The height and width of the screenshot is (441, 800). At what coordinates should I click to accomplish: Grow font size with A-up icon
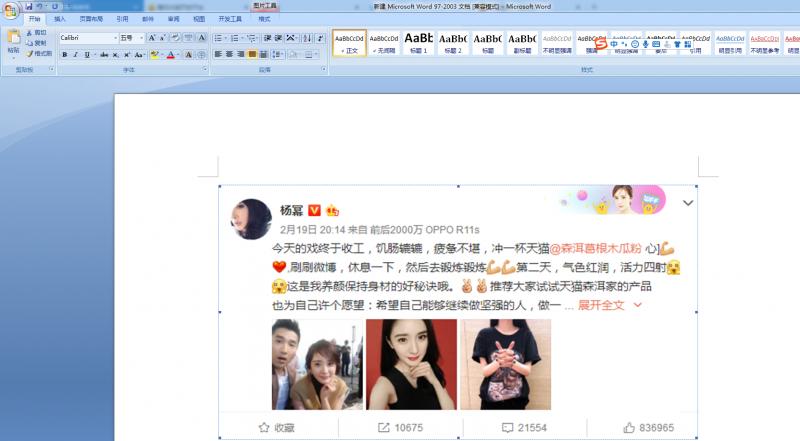pyautogui.click(x=152, y=38)
